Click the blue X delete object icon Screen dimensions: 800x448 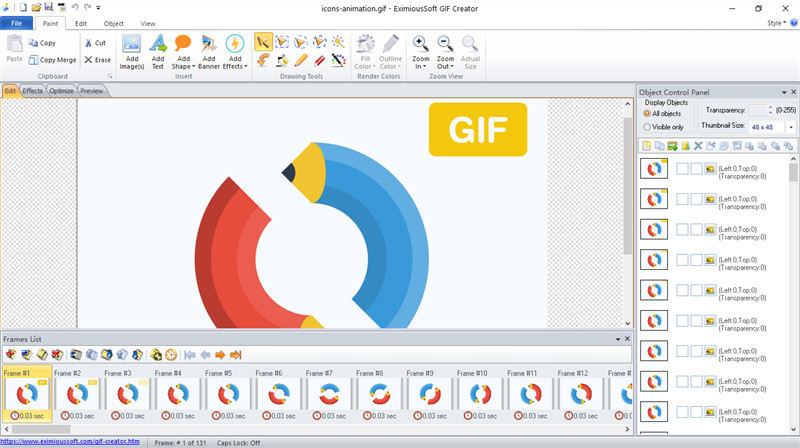[x=698, y=146]
